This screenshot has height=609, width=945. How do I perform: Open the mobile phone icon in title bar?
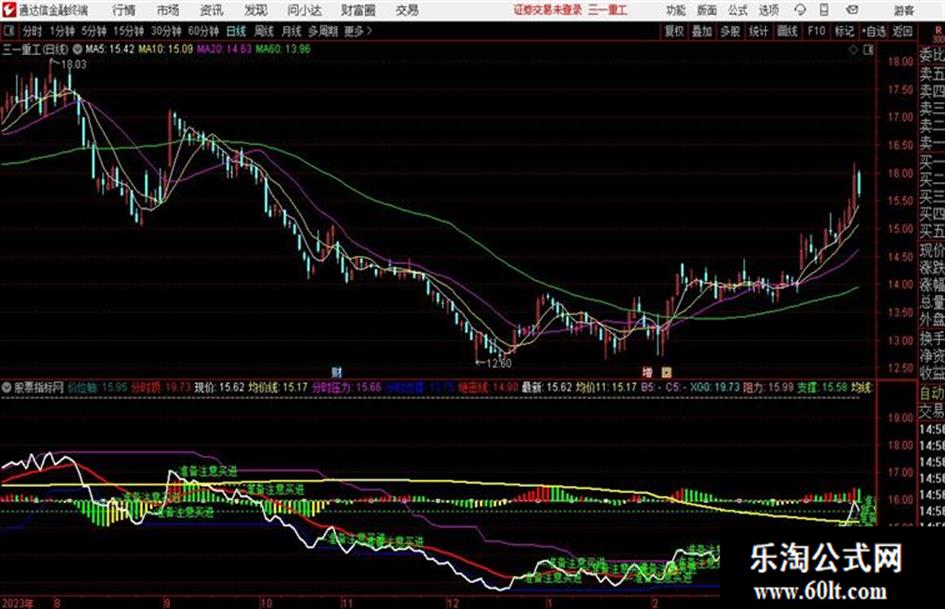(x=824, y=10)
